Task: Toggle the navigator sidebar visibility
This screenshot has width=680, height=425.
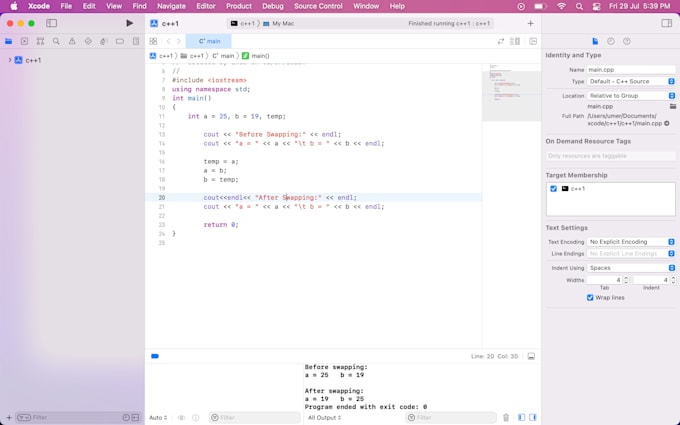Action: click(x=52, y=23)
